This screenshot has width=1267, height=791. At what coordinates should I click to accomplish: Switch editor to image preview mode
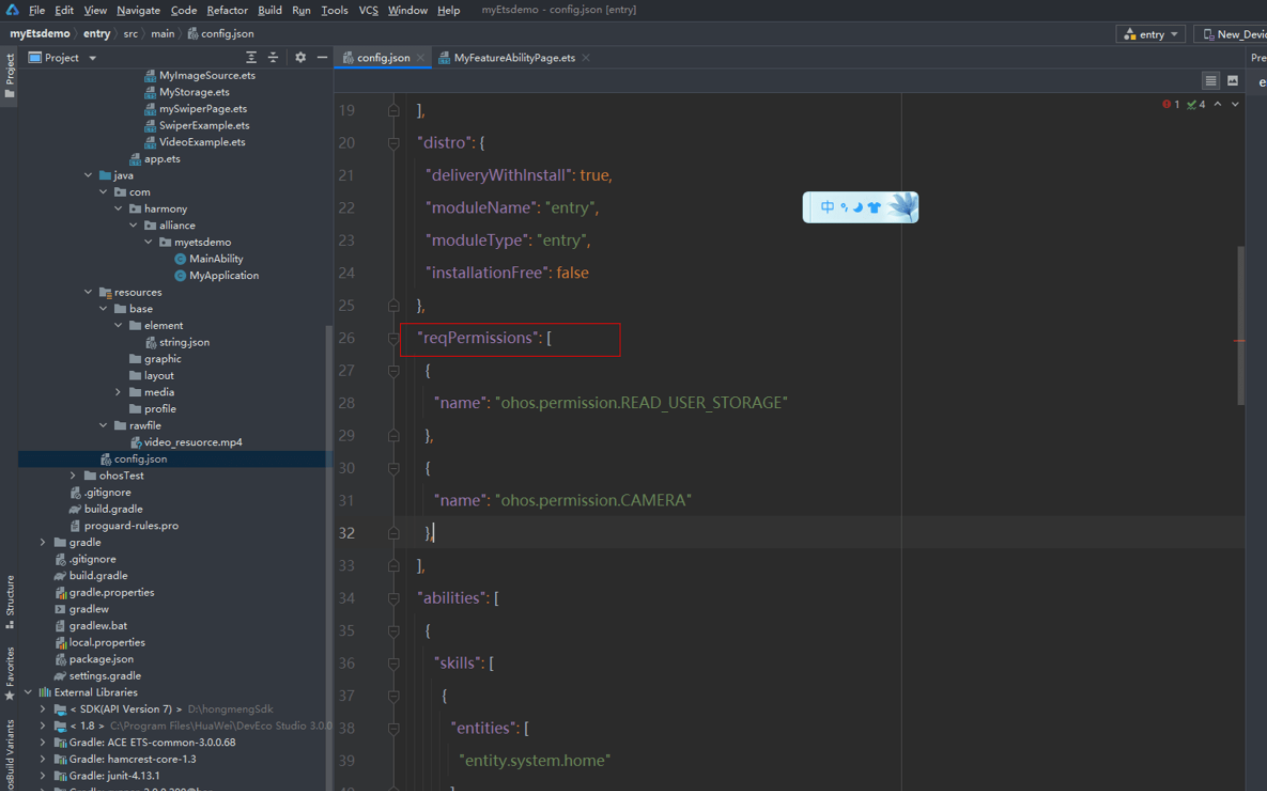click(x=1232, y=81)
